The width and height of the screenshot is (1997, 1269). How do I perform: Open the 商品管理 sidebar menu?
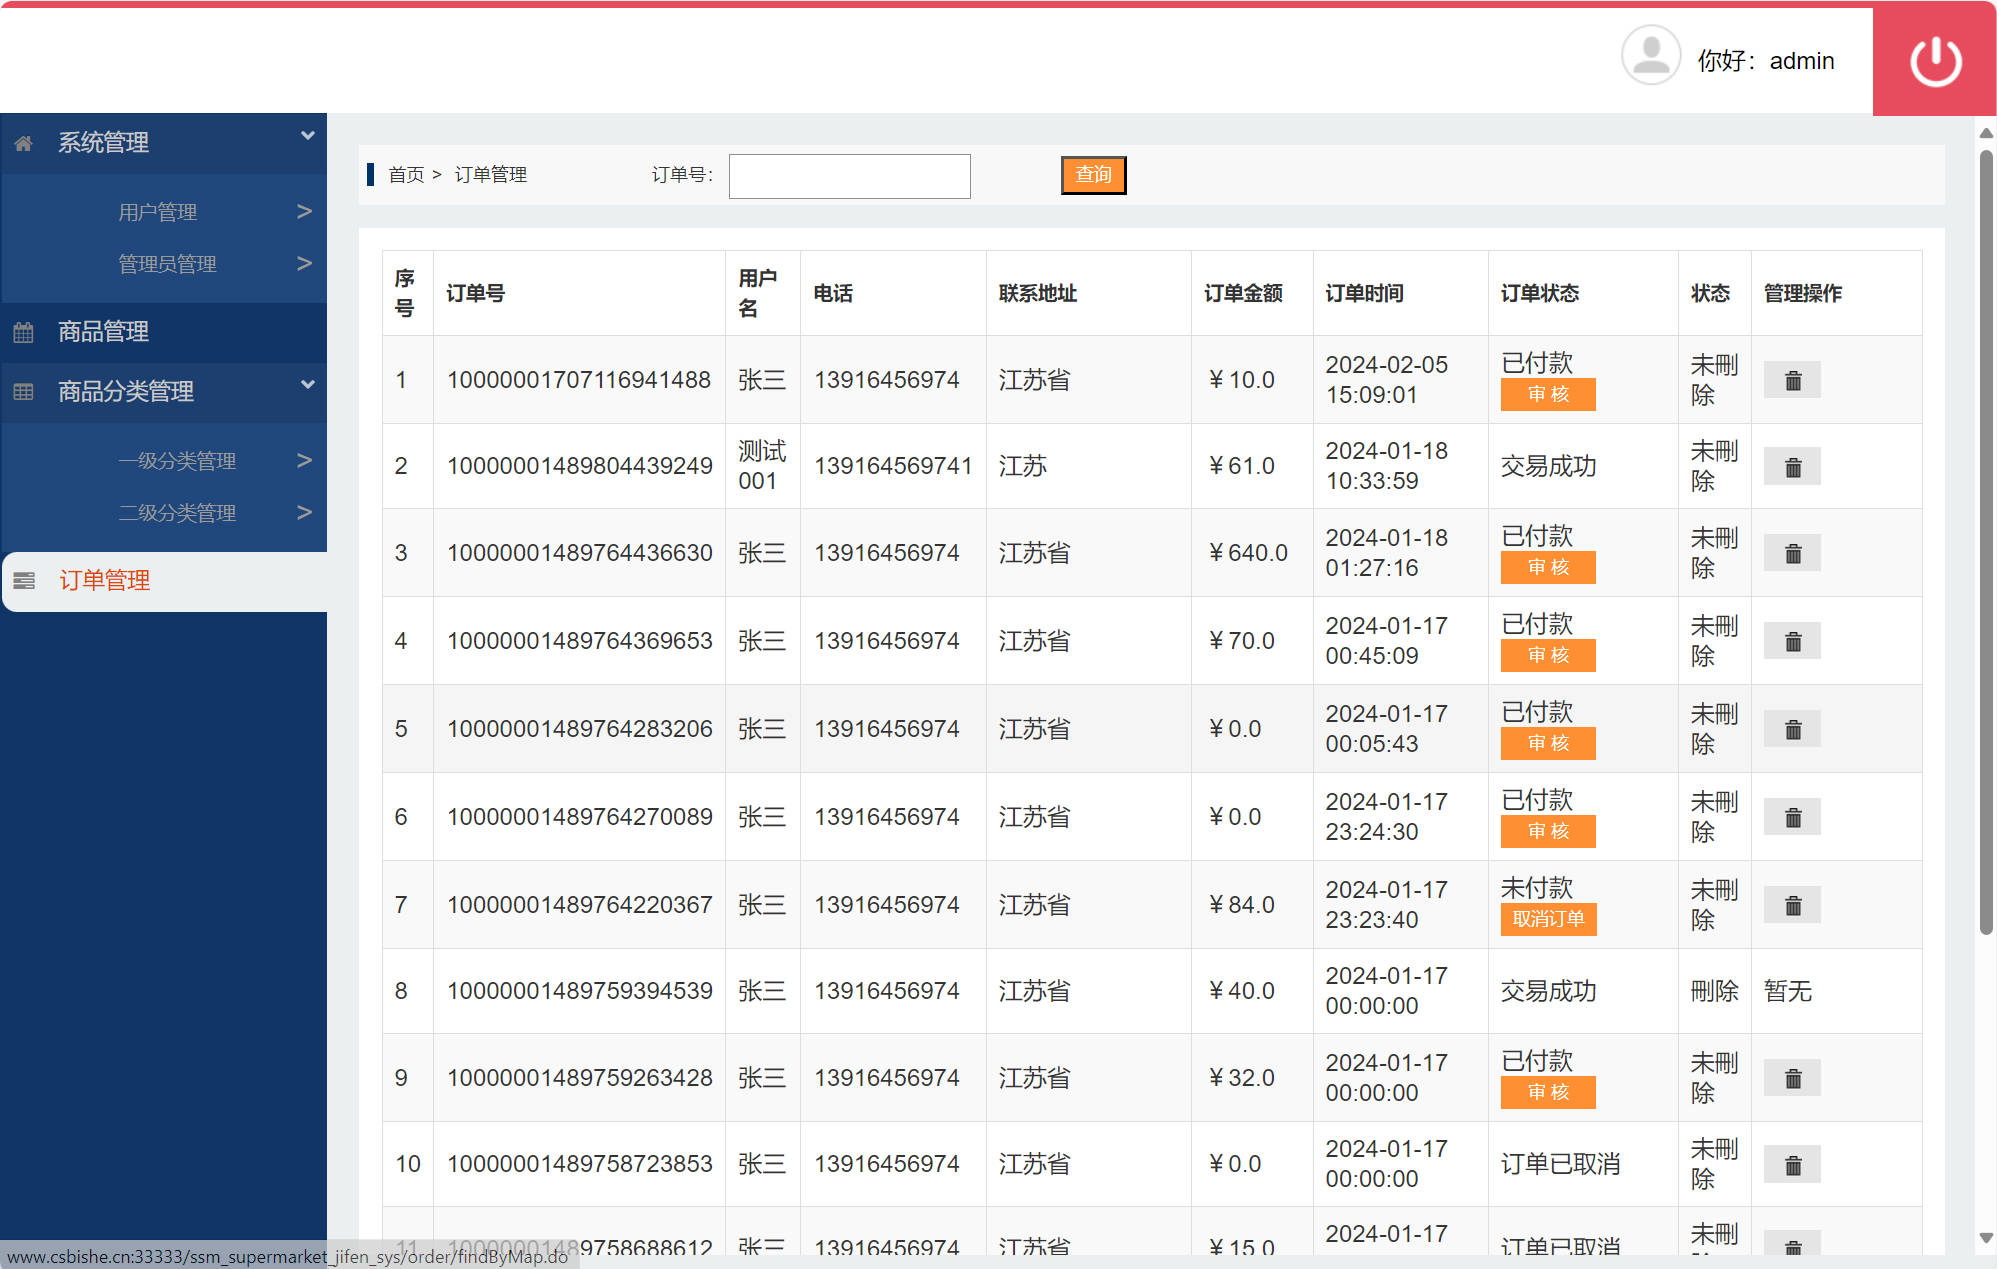point(103,332)
